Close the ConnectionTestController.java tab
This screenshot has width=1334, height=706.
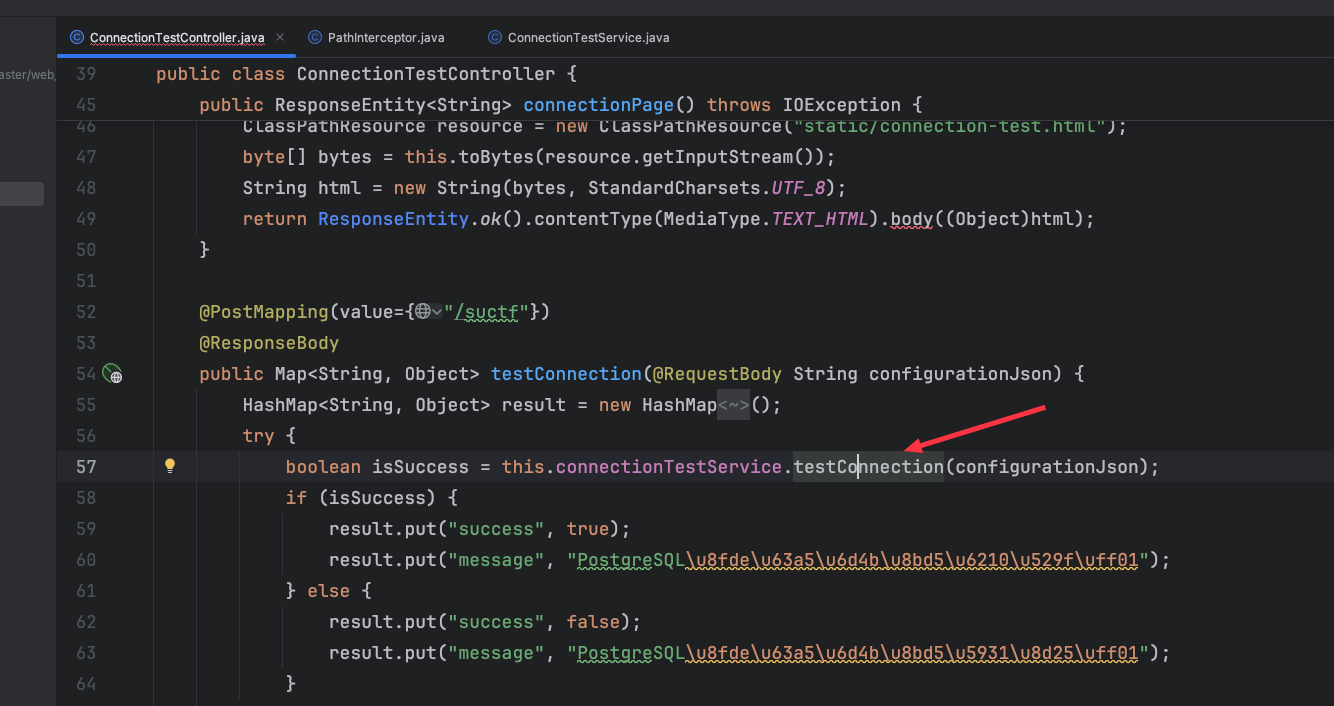[279, 38]
